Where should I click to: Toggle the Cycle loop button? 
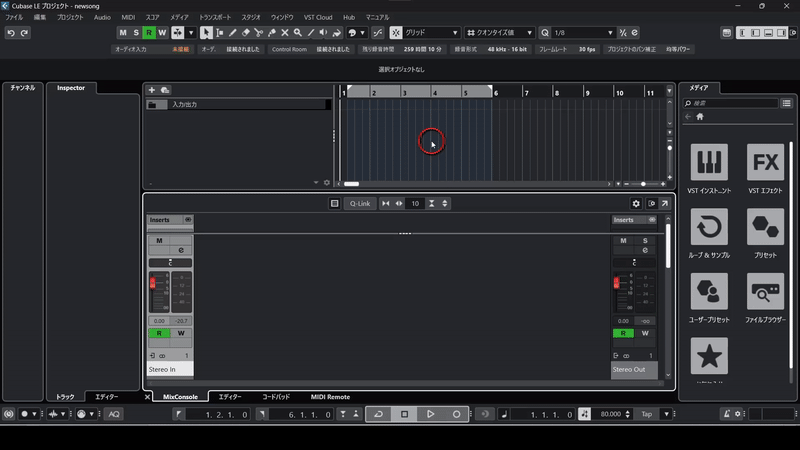[379, 414]
